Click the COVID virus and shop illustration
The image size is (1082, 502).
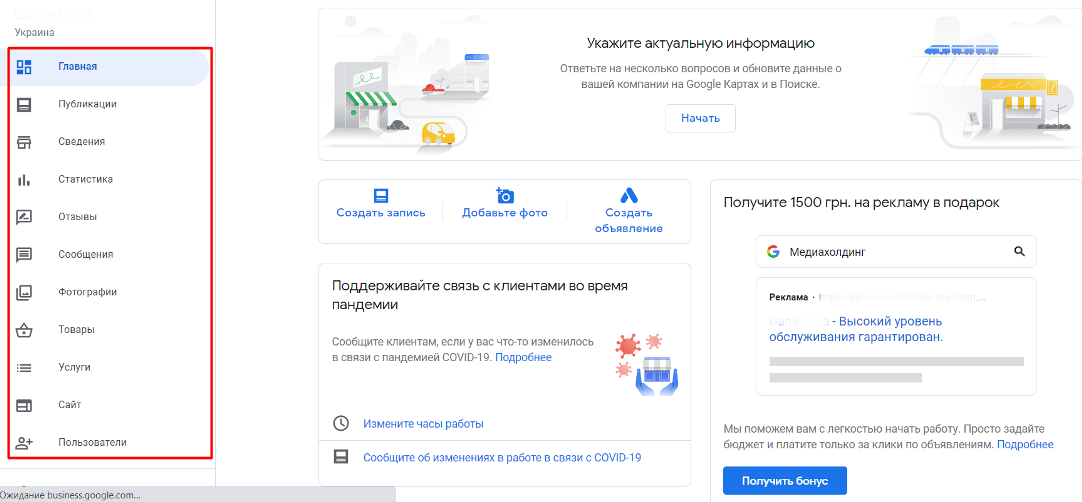coord(646,364)
